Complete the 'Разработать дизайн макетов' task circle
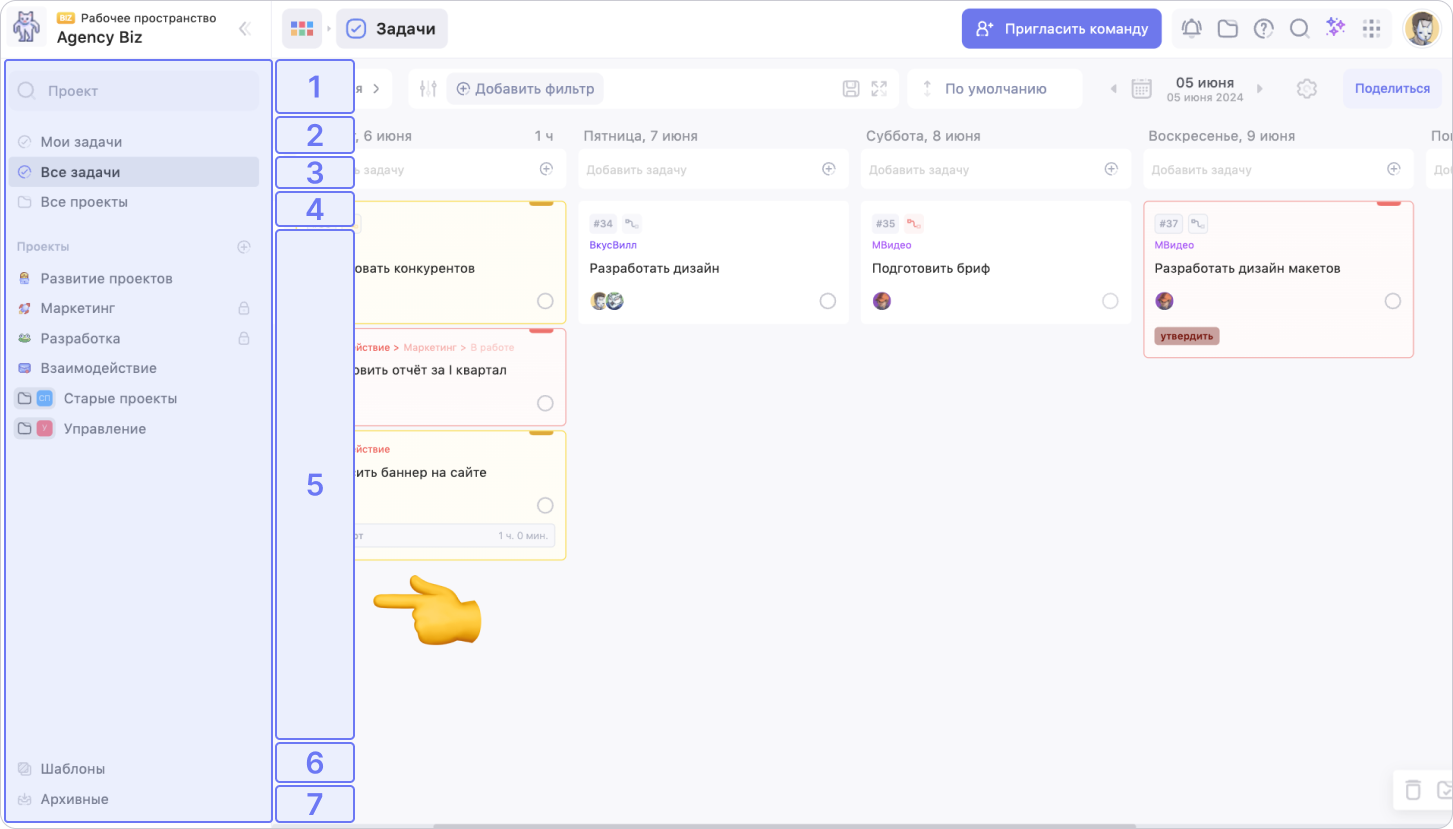 (1392, 301)
